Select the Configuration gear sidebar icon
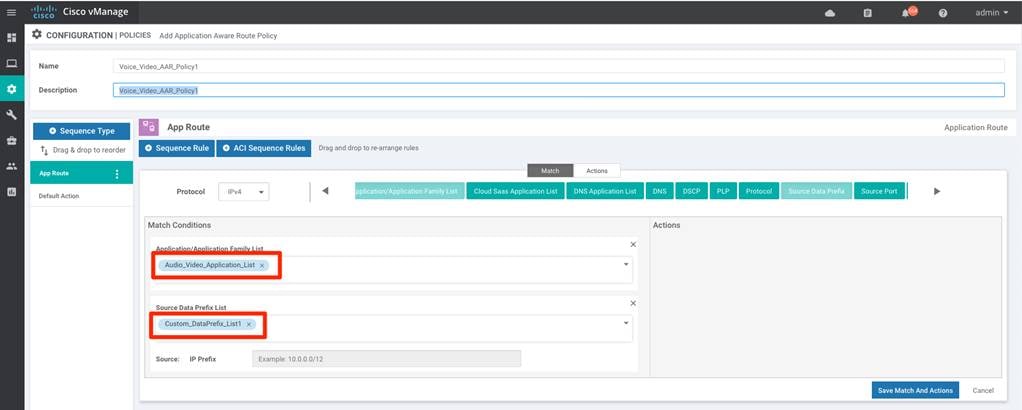This screenshot has width=1022, height=410. click(x=11, y=89)
